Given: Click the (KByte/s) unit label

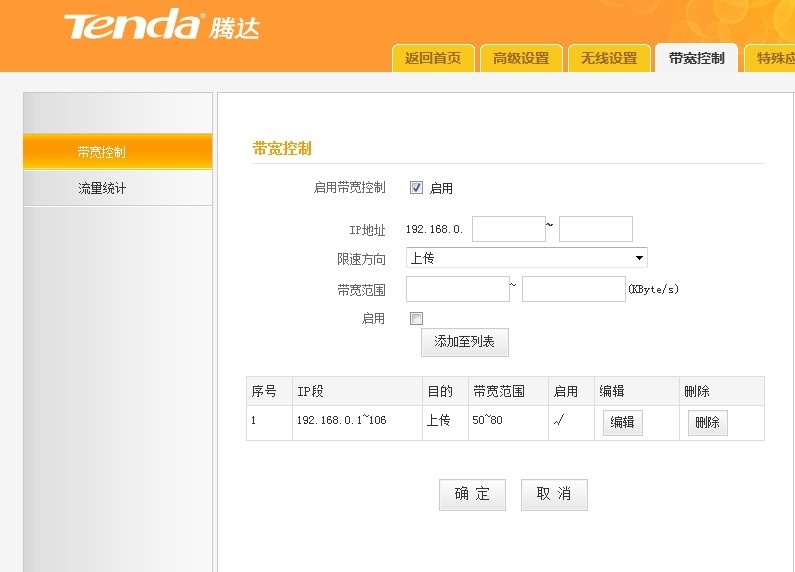Looking at the screenshot, I should [653, 289].
